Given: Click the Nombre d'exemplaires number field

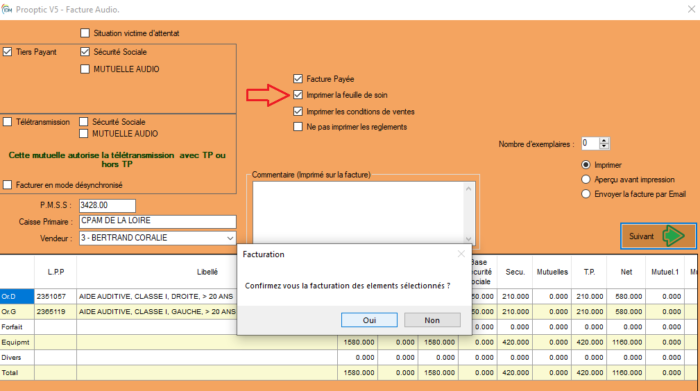Looking at the screenshot, I should (590, 143).
